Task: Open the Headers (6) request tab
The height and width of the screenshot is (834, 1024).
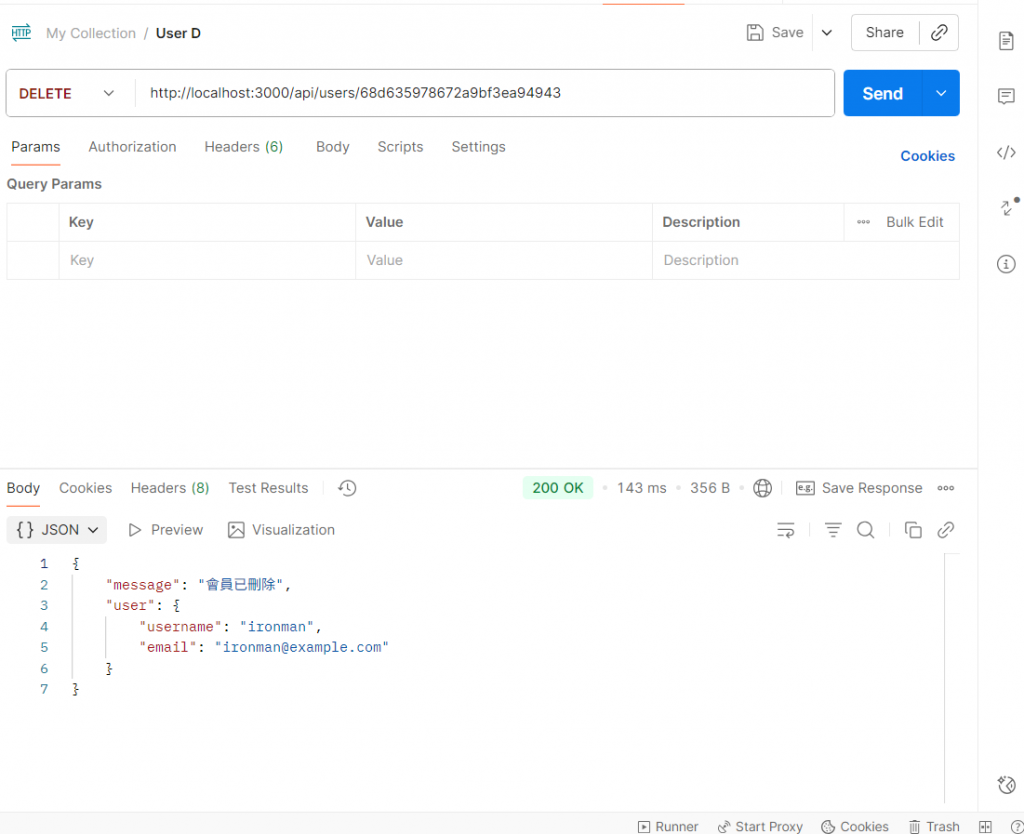Action: (244, 147)
